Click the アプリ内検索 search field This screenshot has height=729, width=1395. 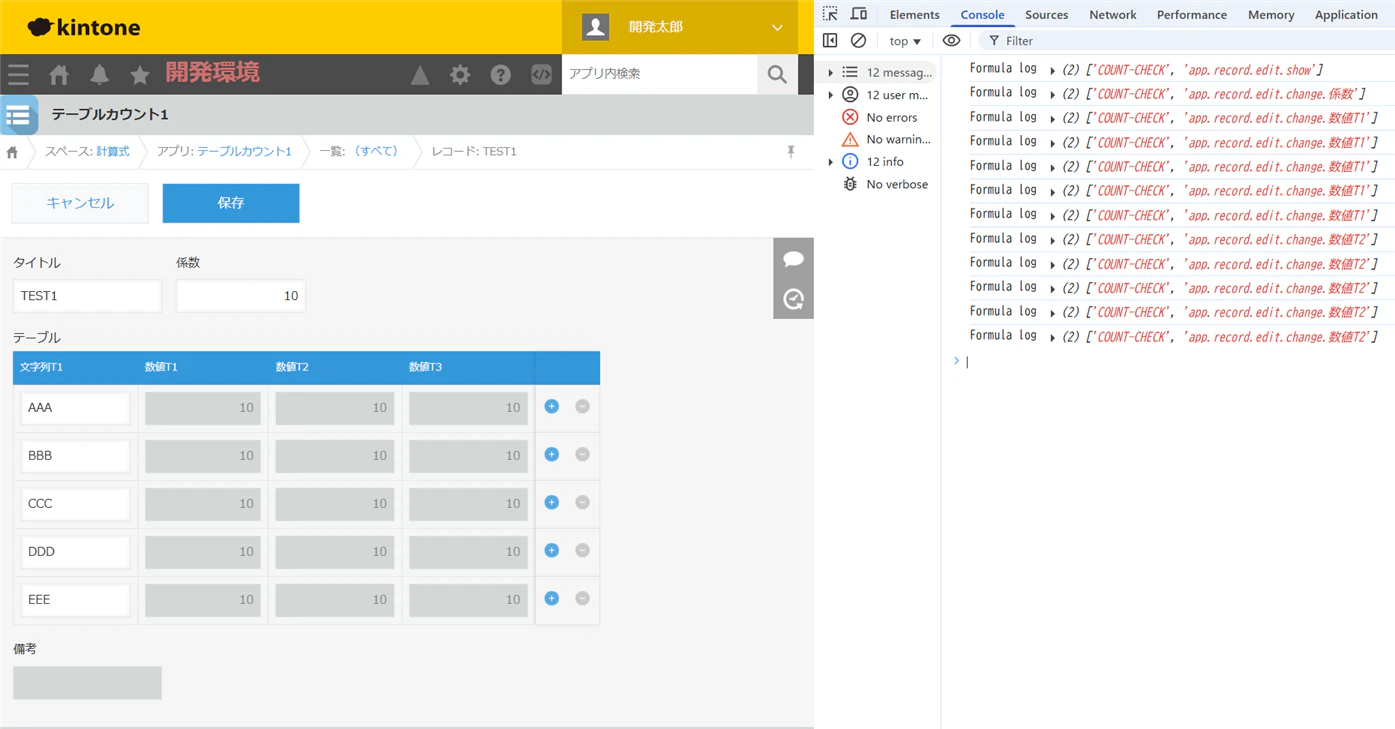click(660, 74)
